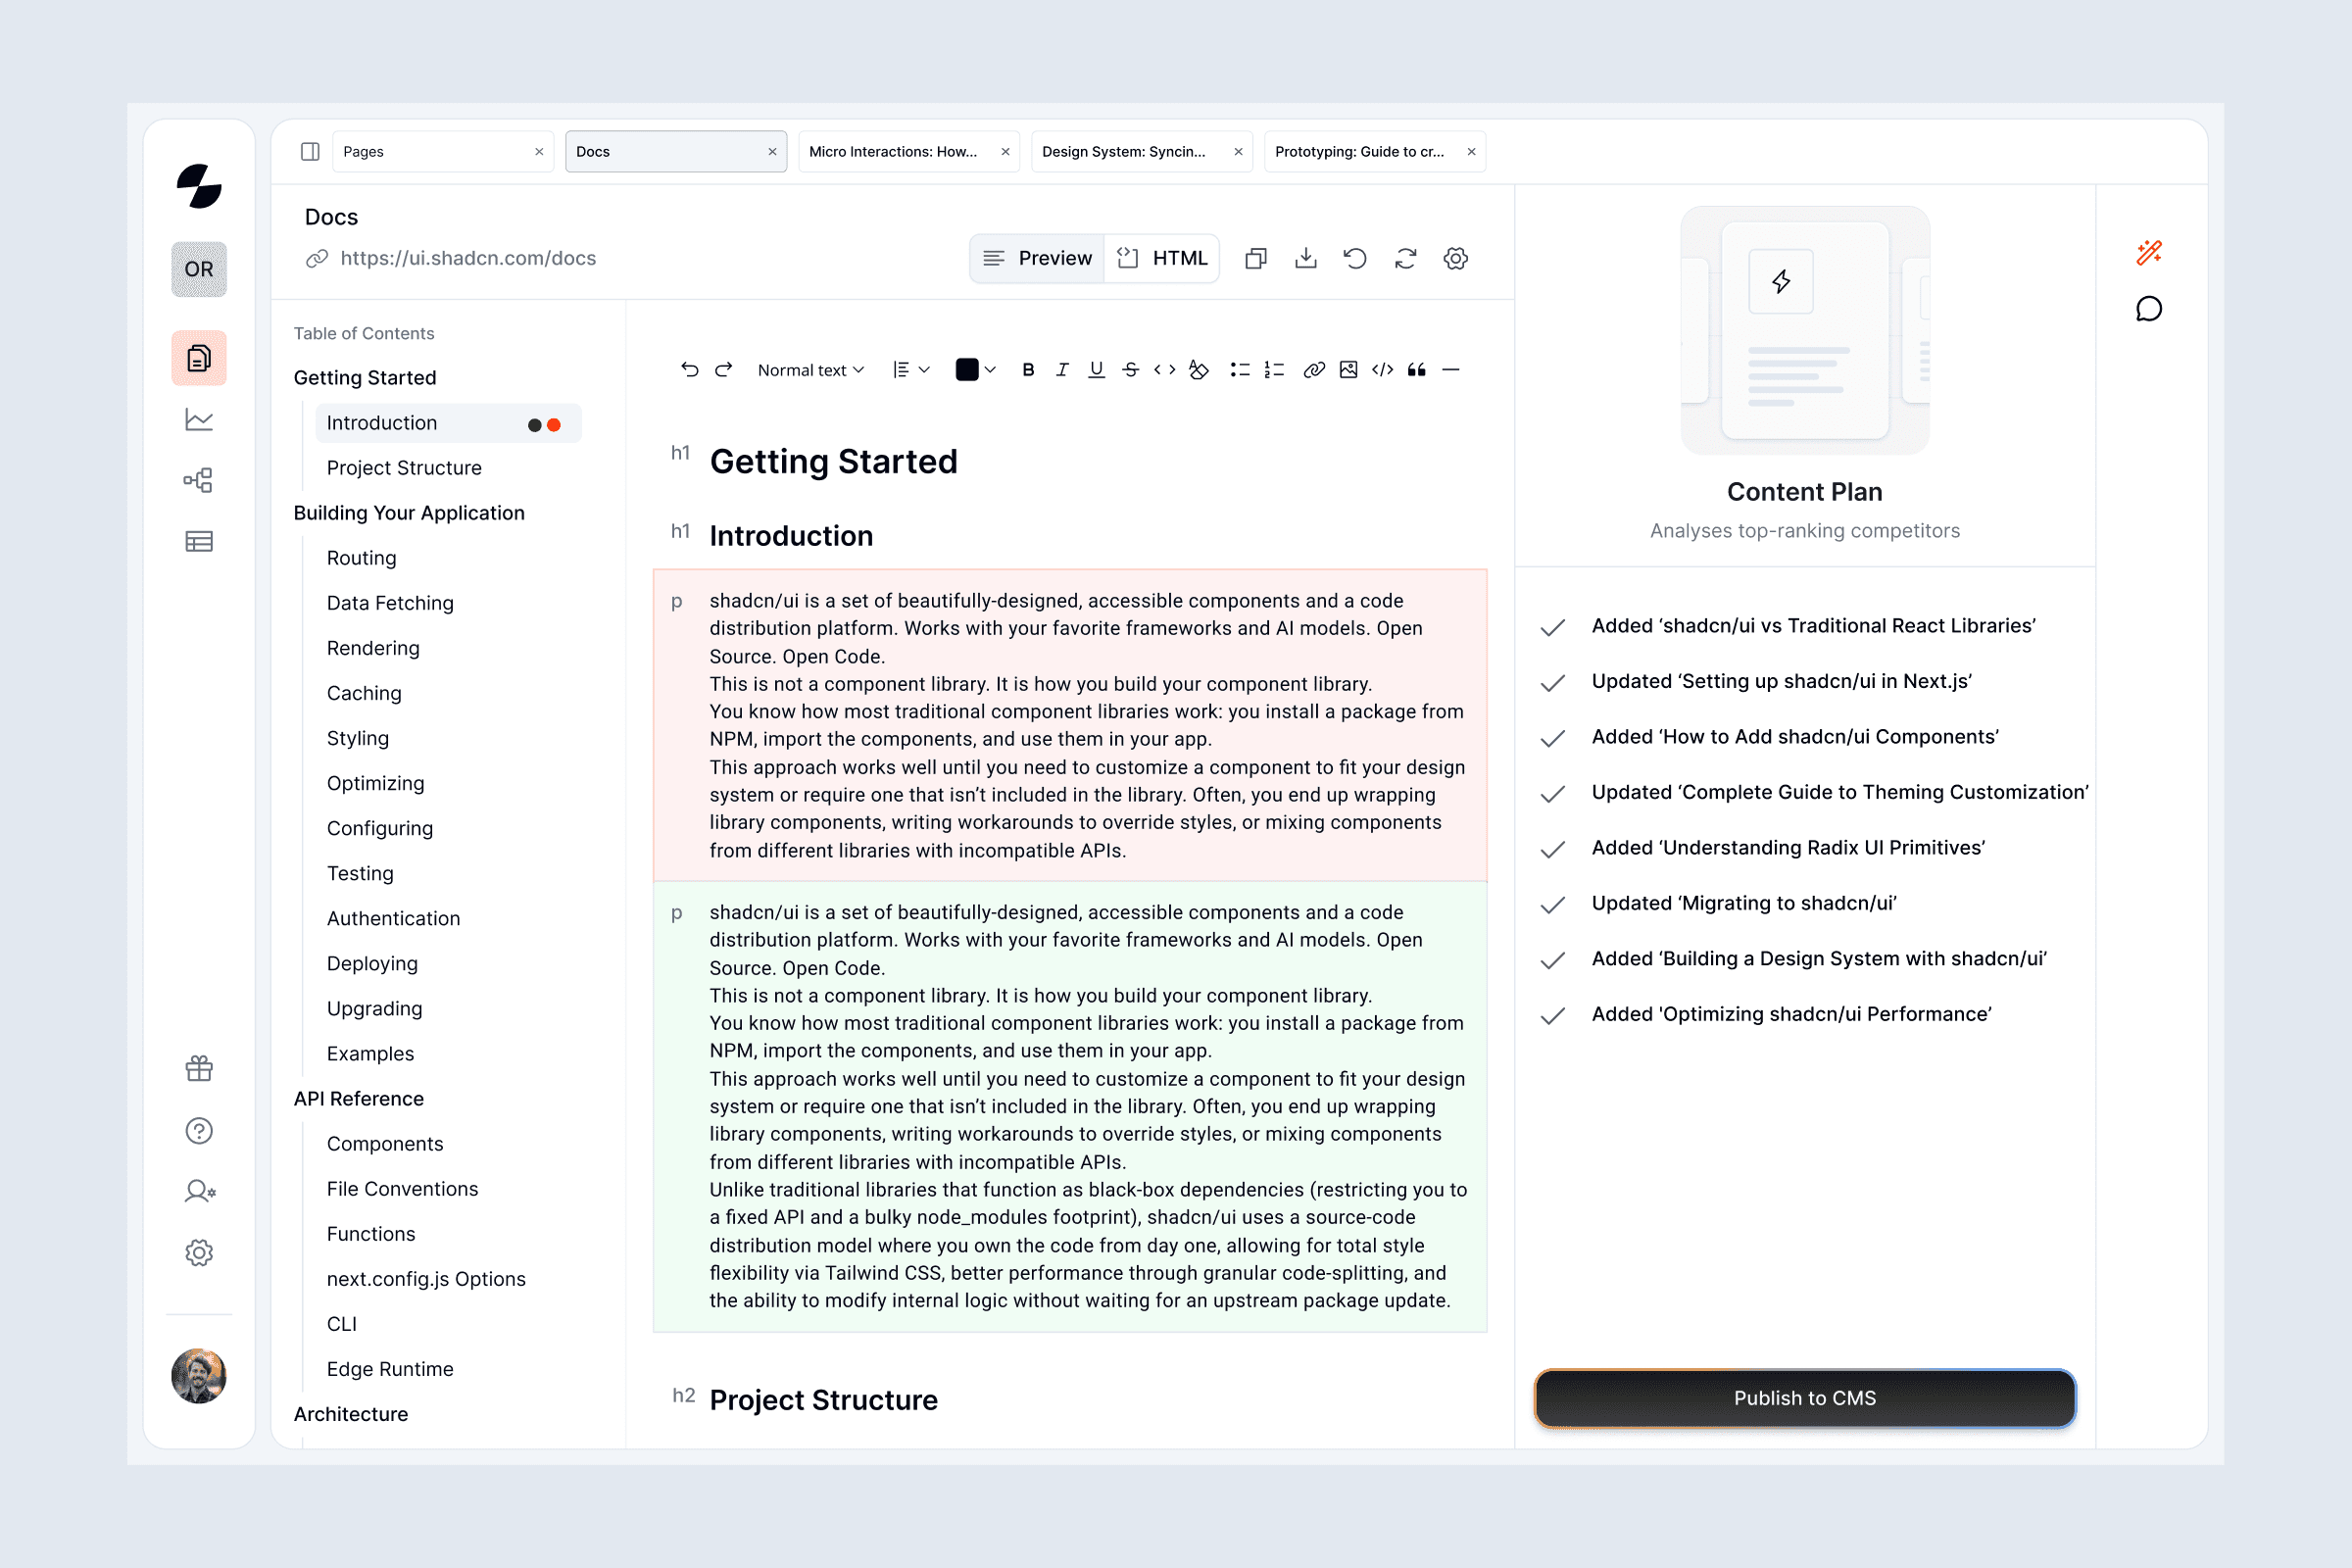Switch to Preview mode

pos(1038,259)
